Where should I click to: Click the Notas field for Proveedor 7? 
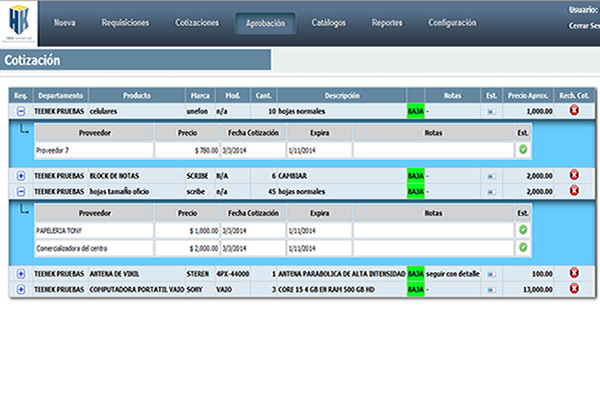point(432,150)
